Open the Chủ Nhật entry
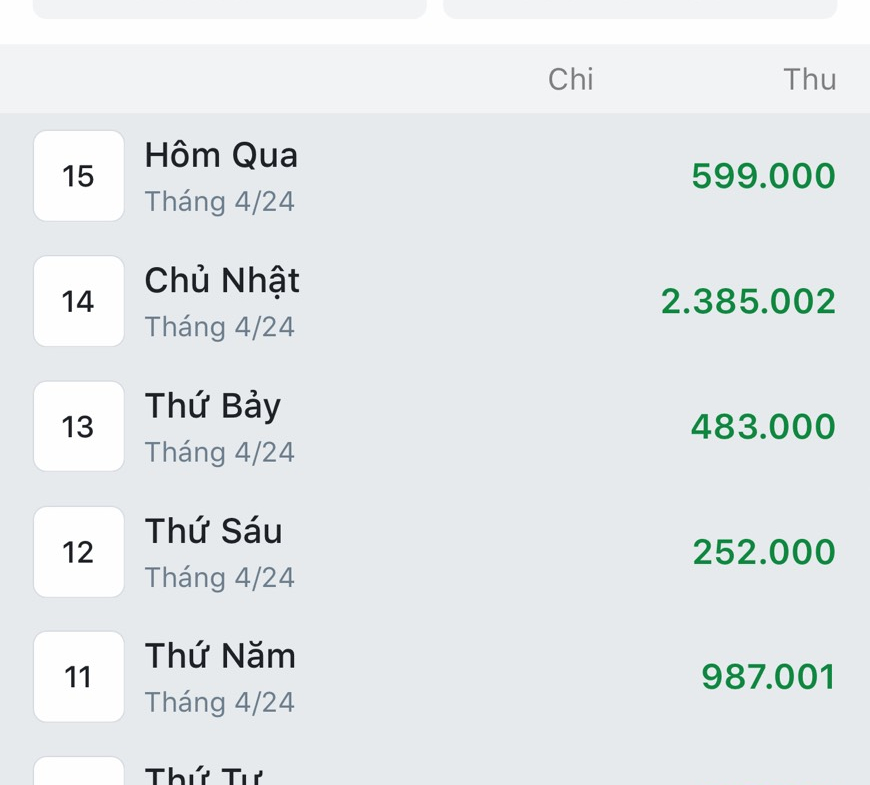 pyautogui.click(x=222, y=281)
